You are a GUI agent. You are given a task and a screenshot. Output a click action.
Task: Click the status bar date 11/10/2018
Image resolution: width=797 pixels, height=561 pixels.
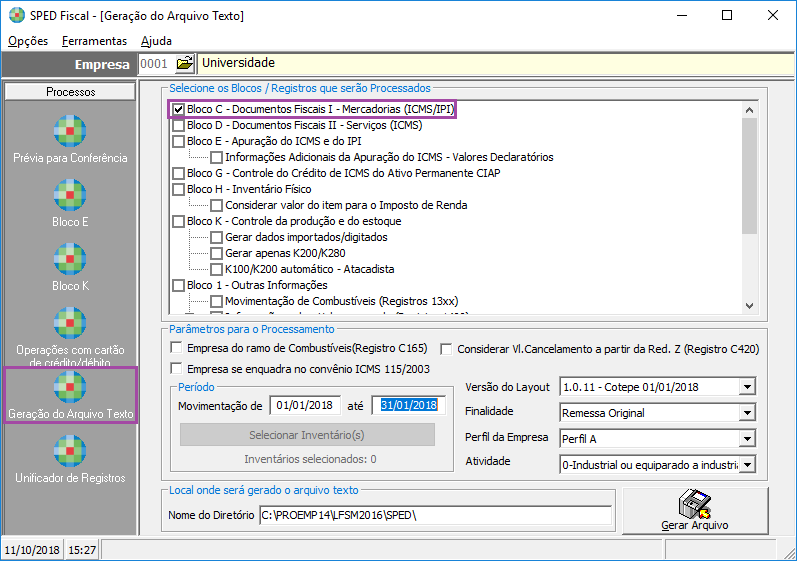point(32,550)
